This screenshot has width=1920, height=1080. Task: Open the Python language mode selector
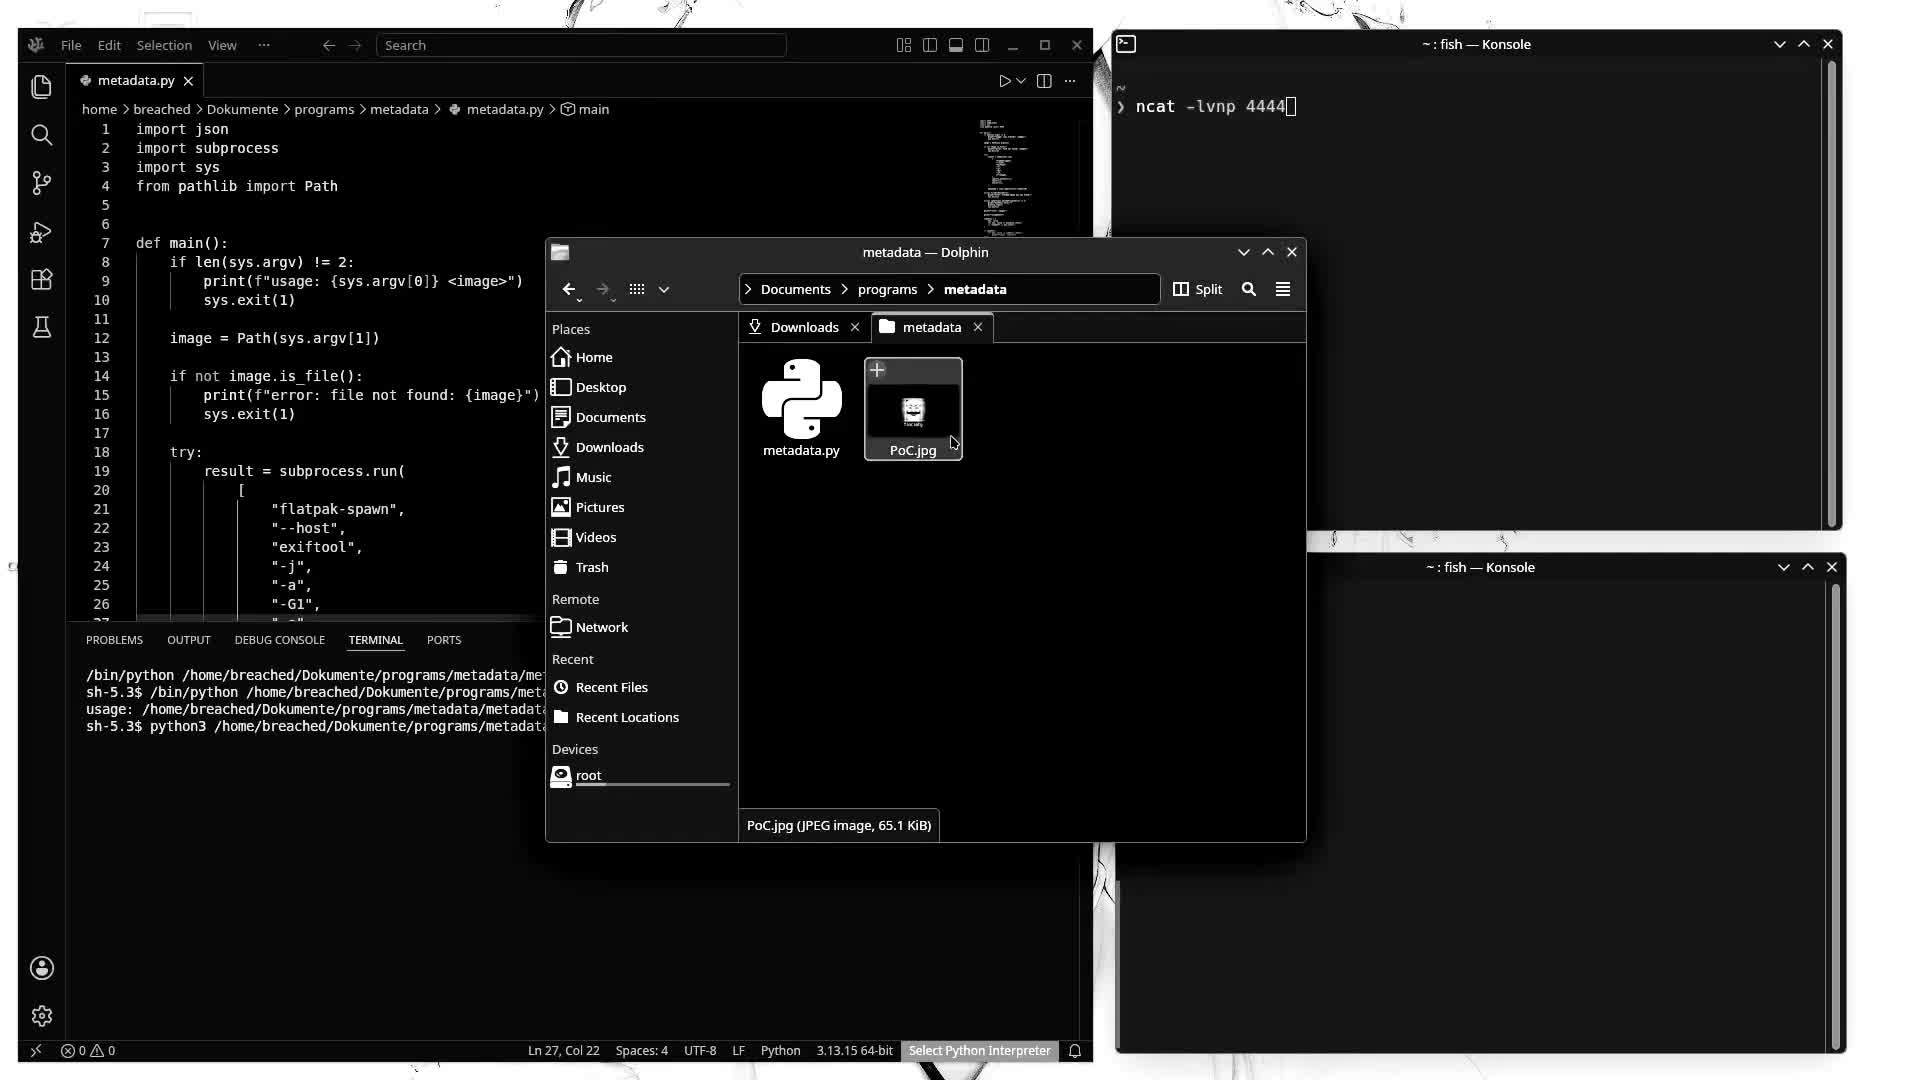pyautogui.click(x=780, y=1051)
